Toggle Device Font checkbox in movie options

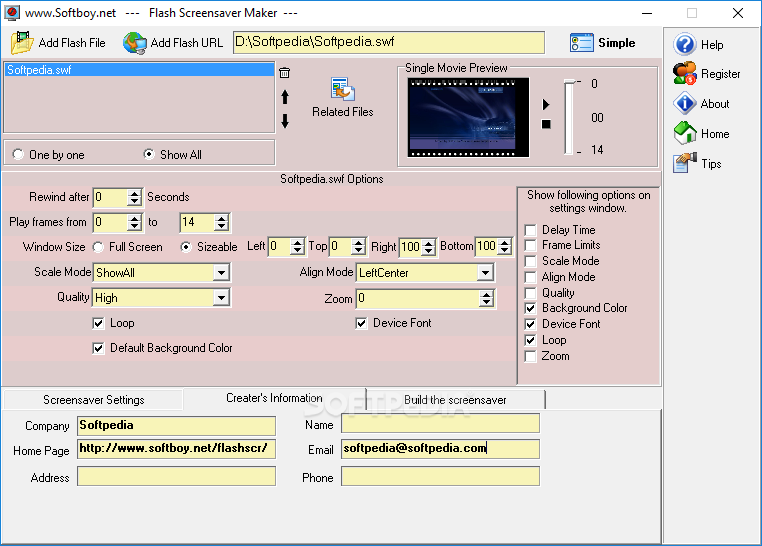coord(361,323)
